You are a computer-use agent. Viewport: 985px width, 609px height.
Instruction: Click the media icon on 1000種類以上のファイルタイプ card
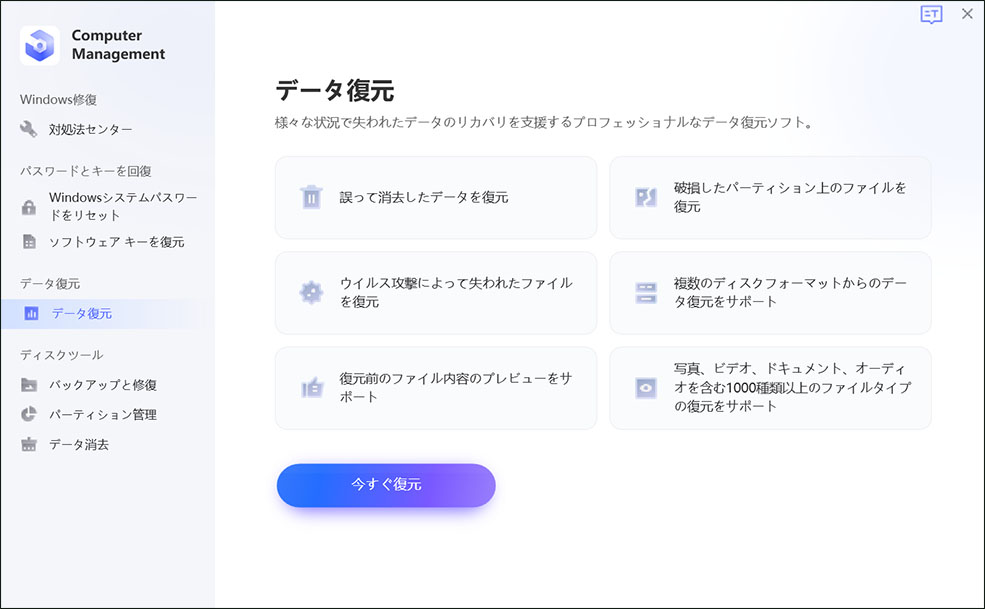pos(646,388)
